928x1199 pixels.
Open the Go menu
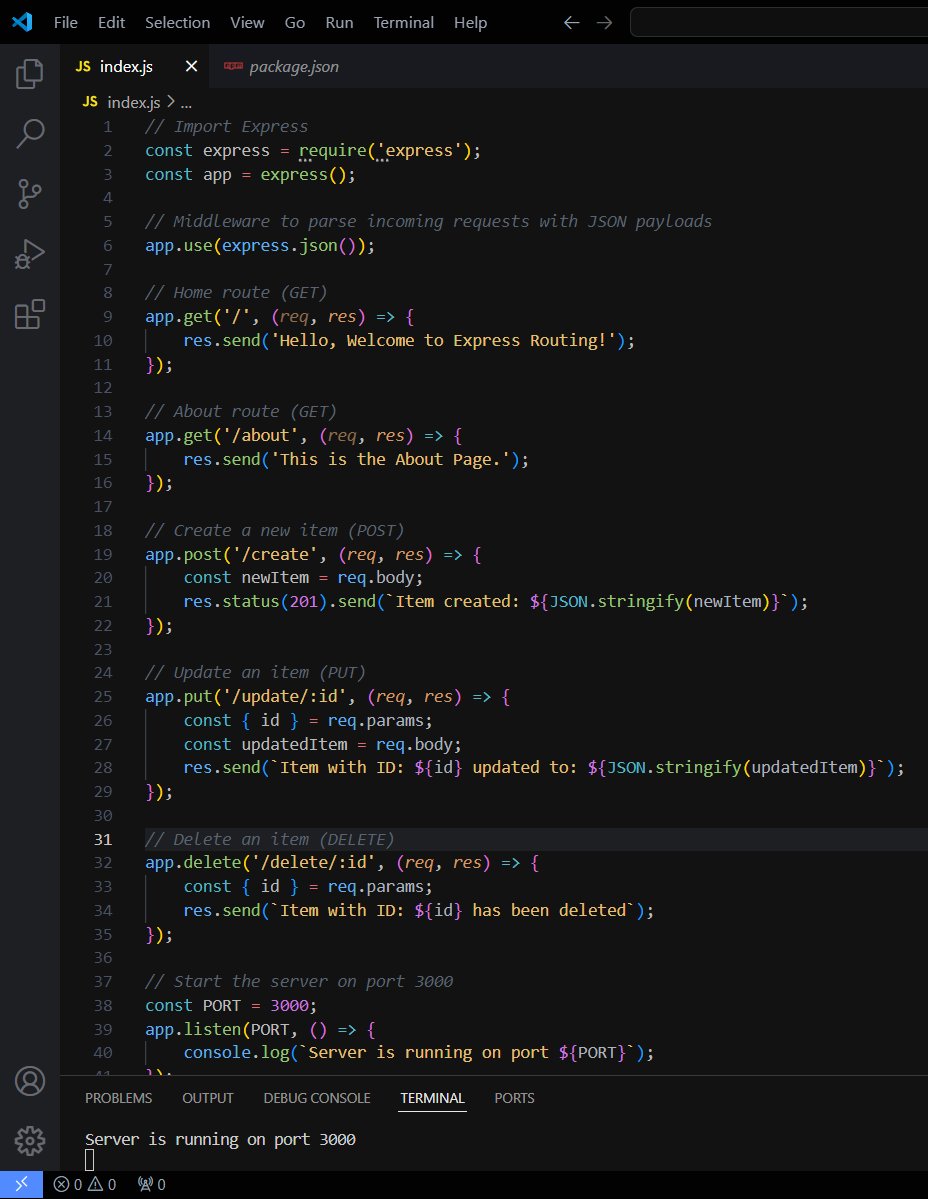[294, 23]
